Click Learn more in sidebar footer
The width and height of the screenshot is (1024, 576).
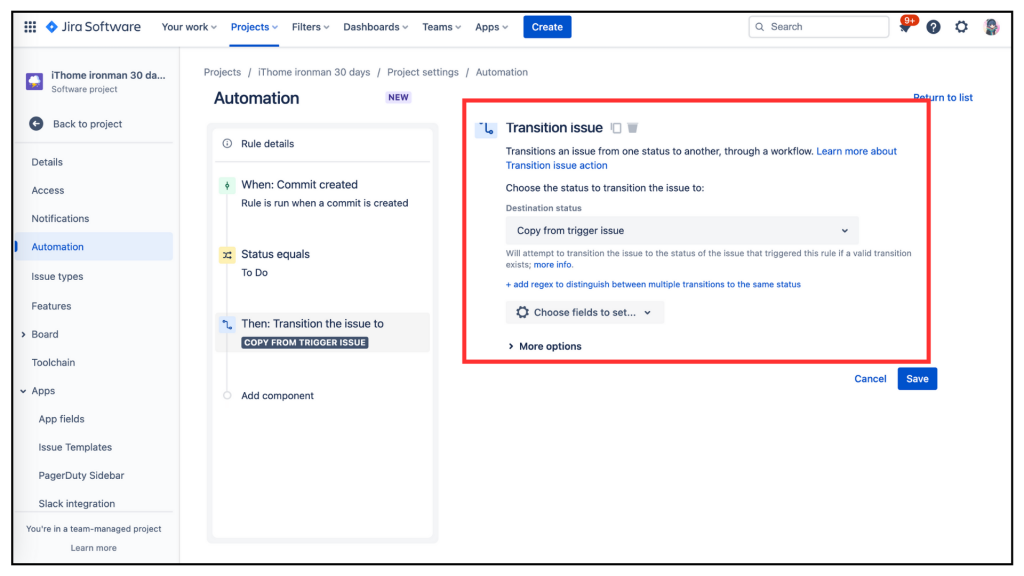pyautogui.click(x=93, y=548)
